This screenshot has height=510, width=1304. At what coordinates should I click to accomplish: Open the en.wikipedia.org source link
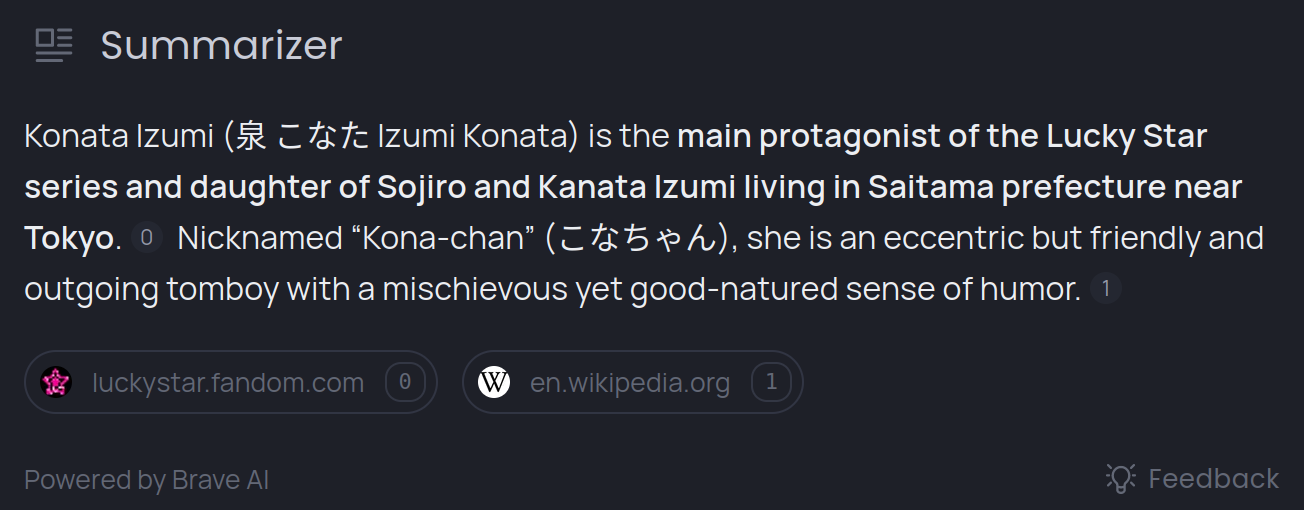pyautogui.click(x=630, y=382)
